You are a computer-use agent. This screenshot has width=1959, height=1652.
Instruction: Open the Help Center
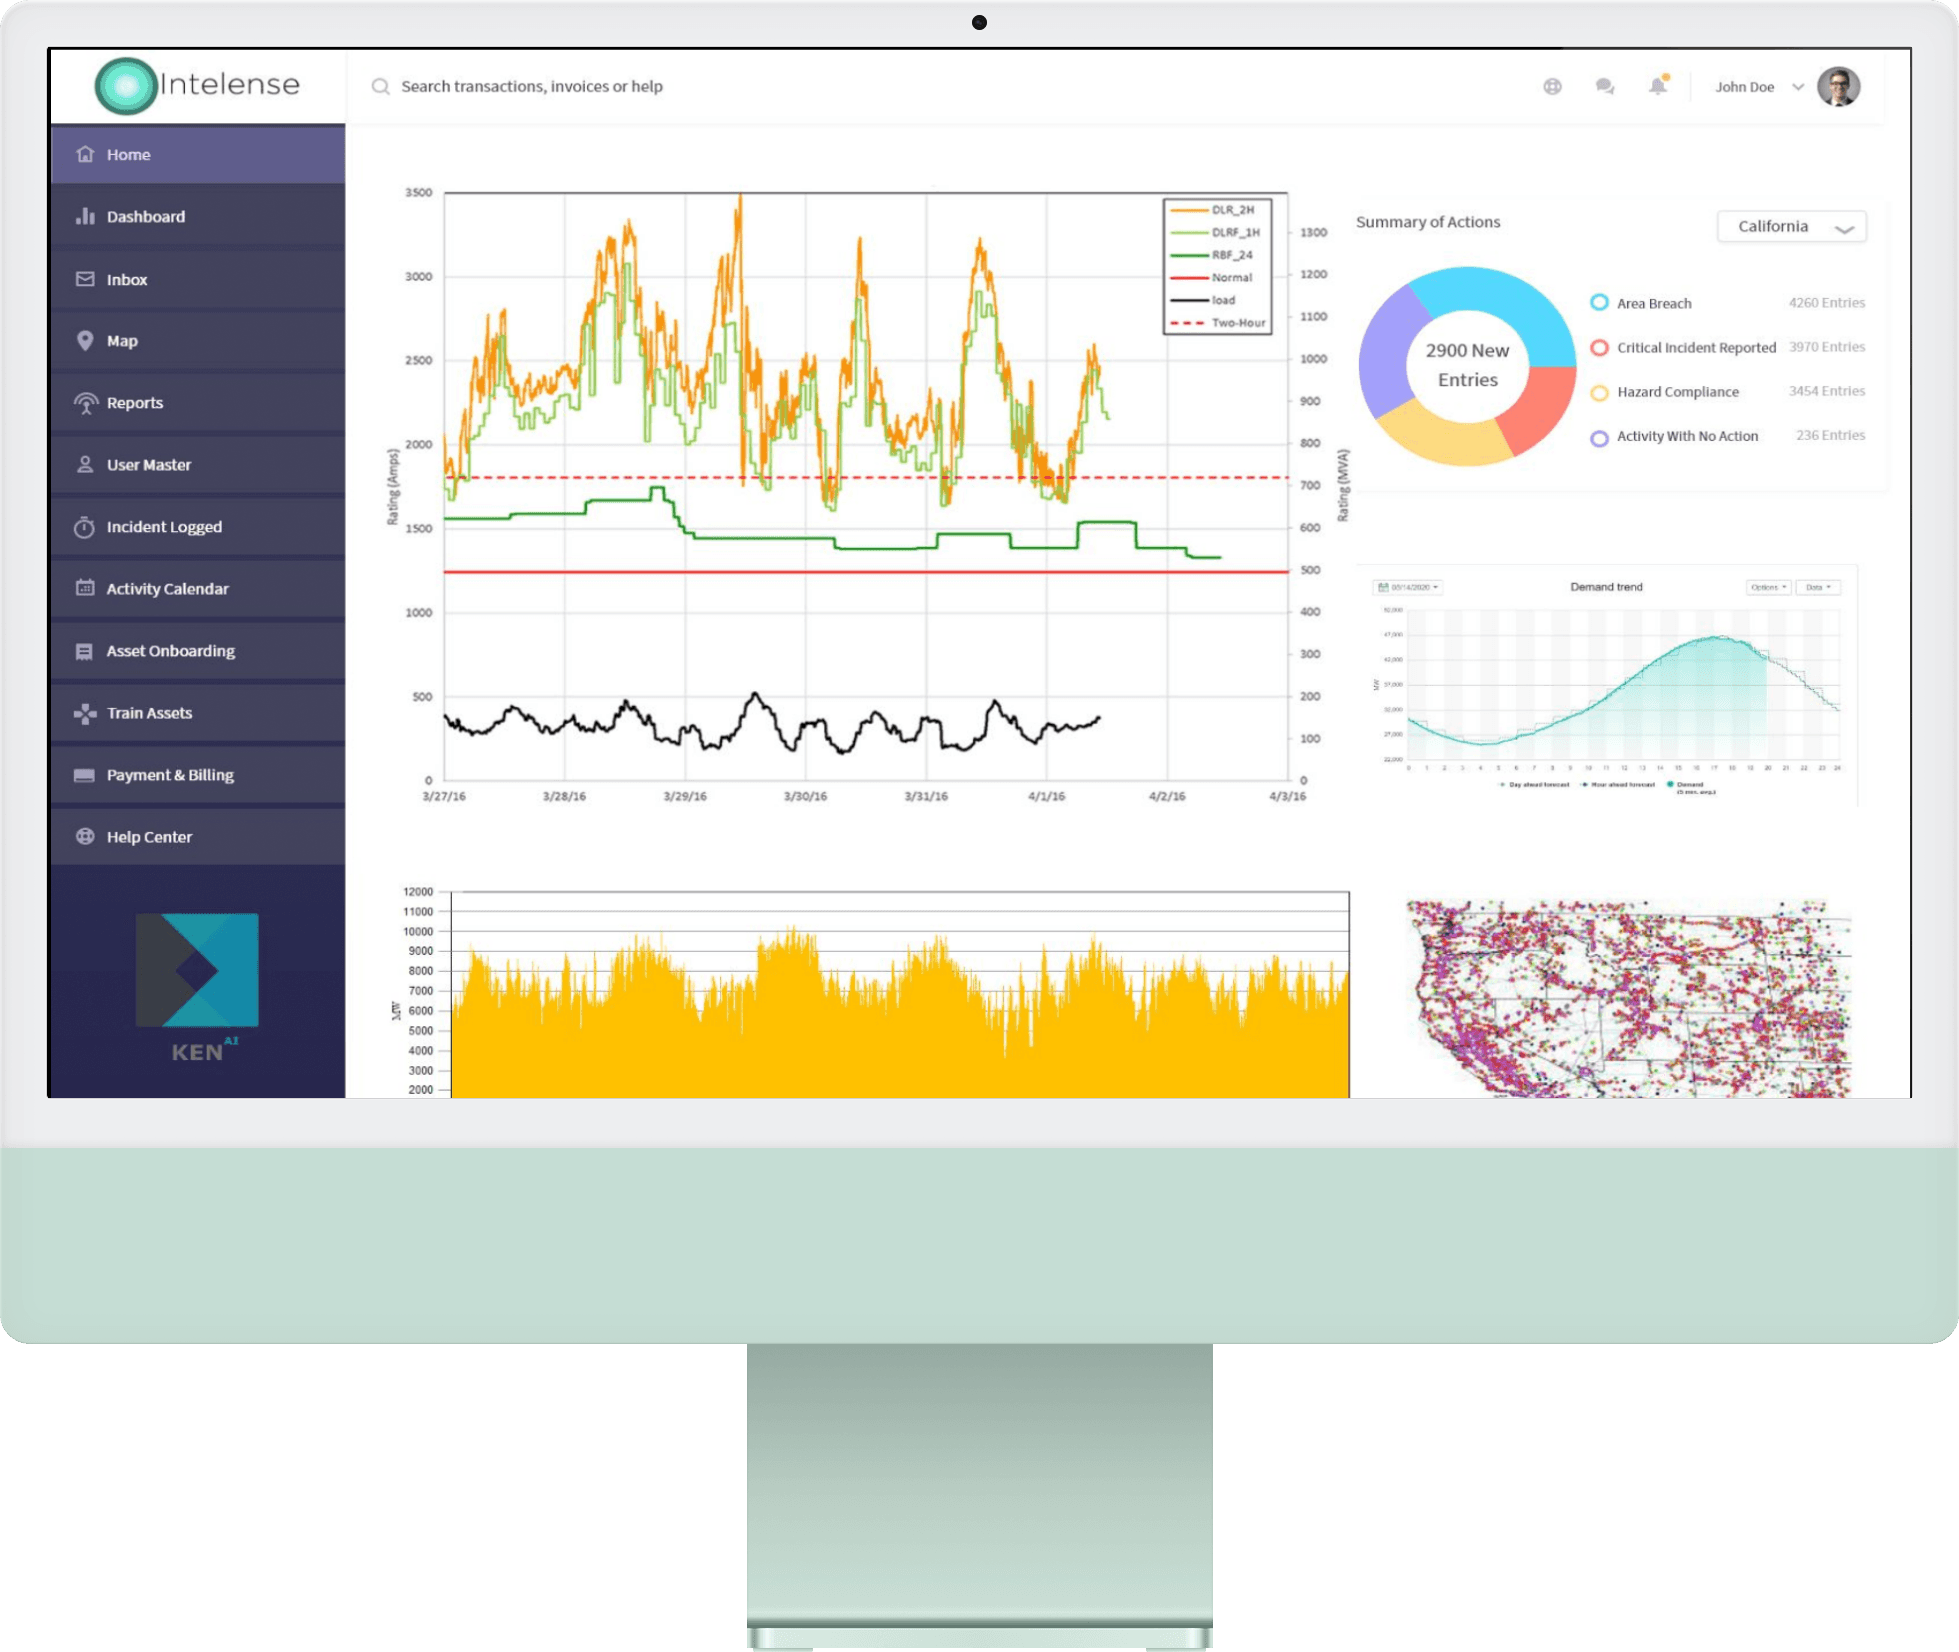(x=149, y=837)
